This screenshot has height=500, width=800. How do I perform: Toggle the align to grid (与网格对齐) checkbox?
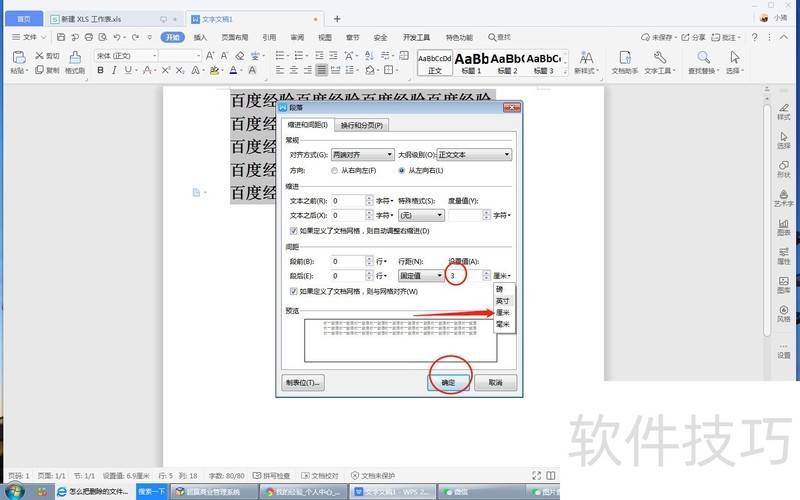(293, 291)
